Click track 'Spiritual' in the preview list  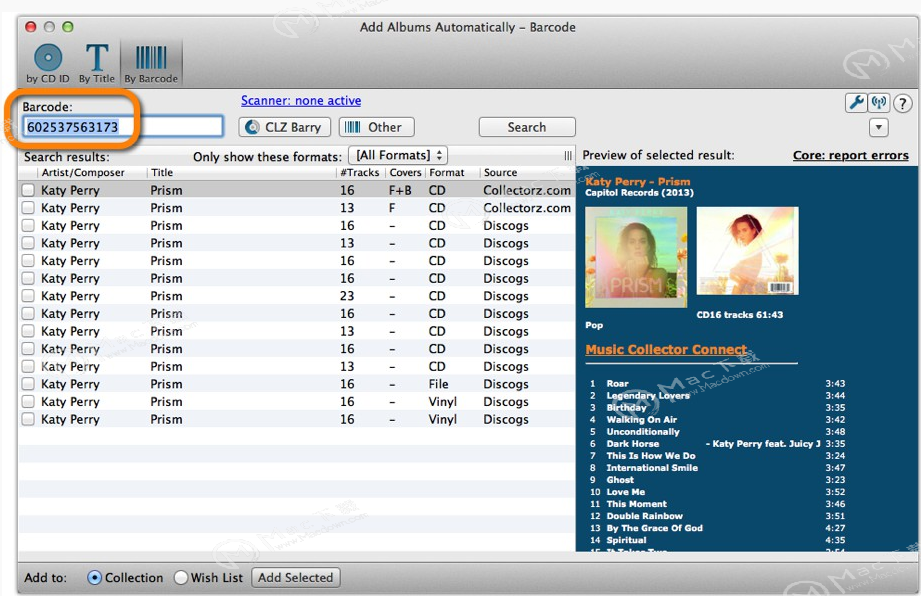(626, 540)
